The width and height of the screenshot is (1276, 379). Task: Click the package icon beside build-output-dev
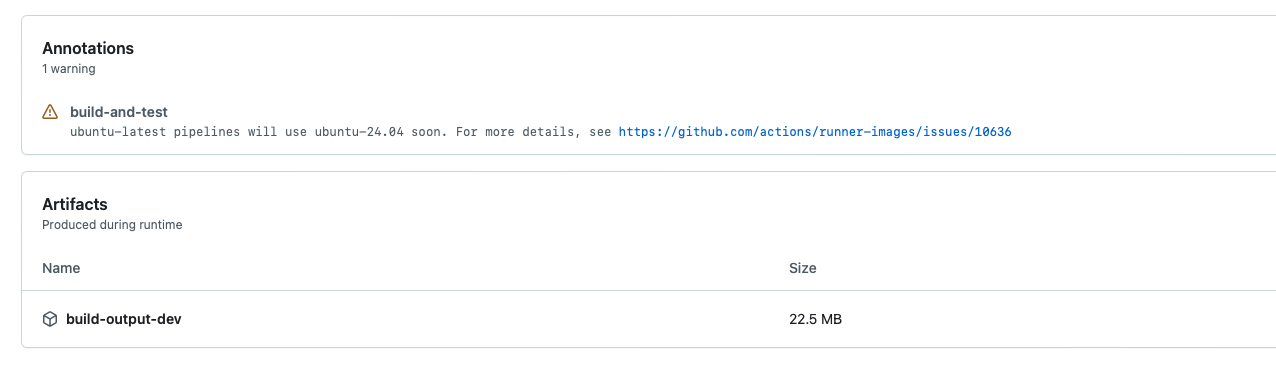click(x=50, y=319)
